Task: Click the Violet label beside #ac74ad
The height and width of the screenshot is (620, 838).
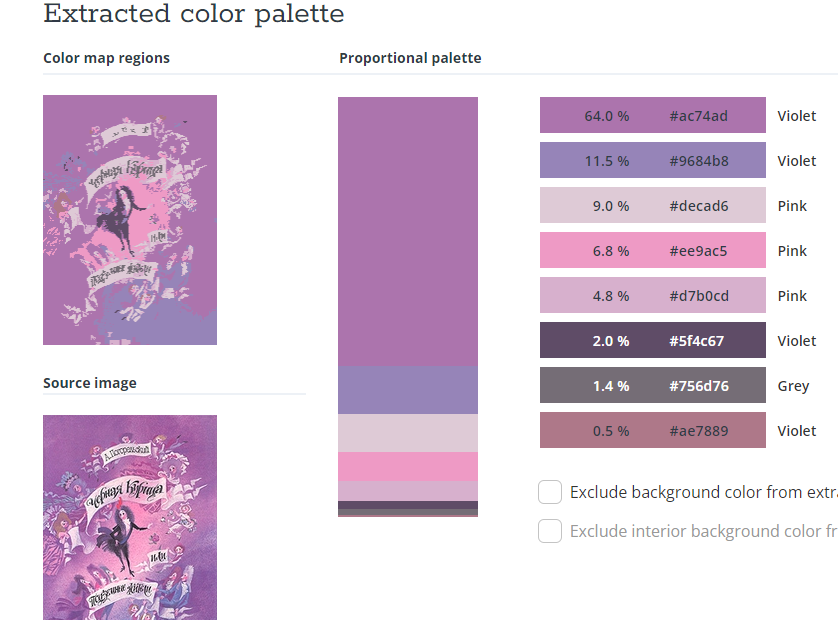Action: pos(796,115)
